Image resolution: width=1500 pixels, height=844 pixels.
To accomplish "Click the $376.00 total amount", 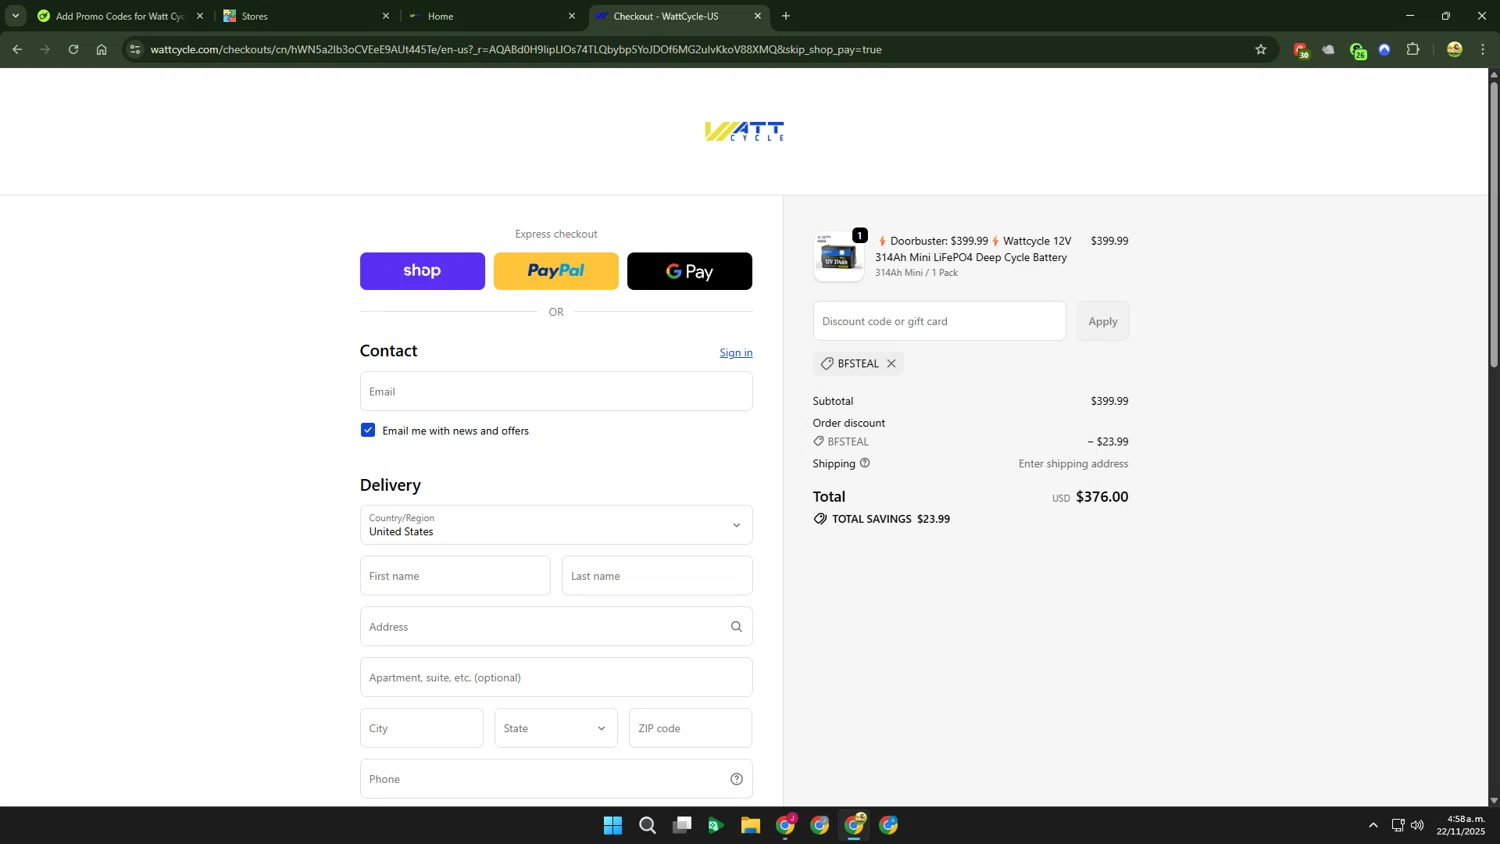I will tap(1101, 497).
